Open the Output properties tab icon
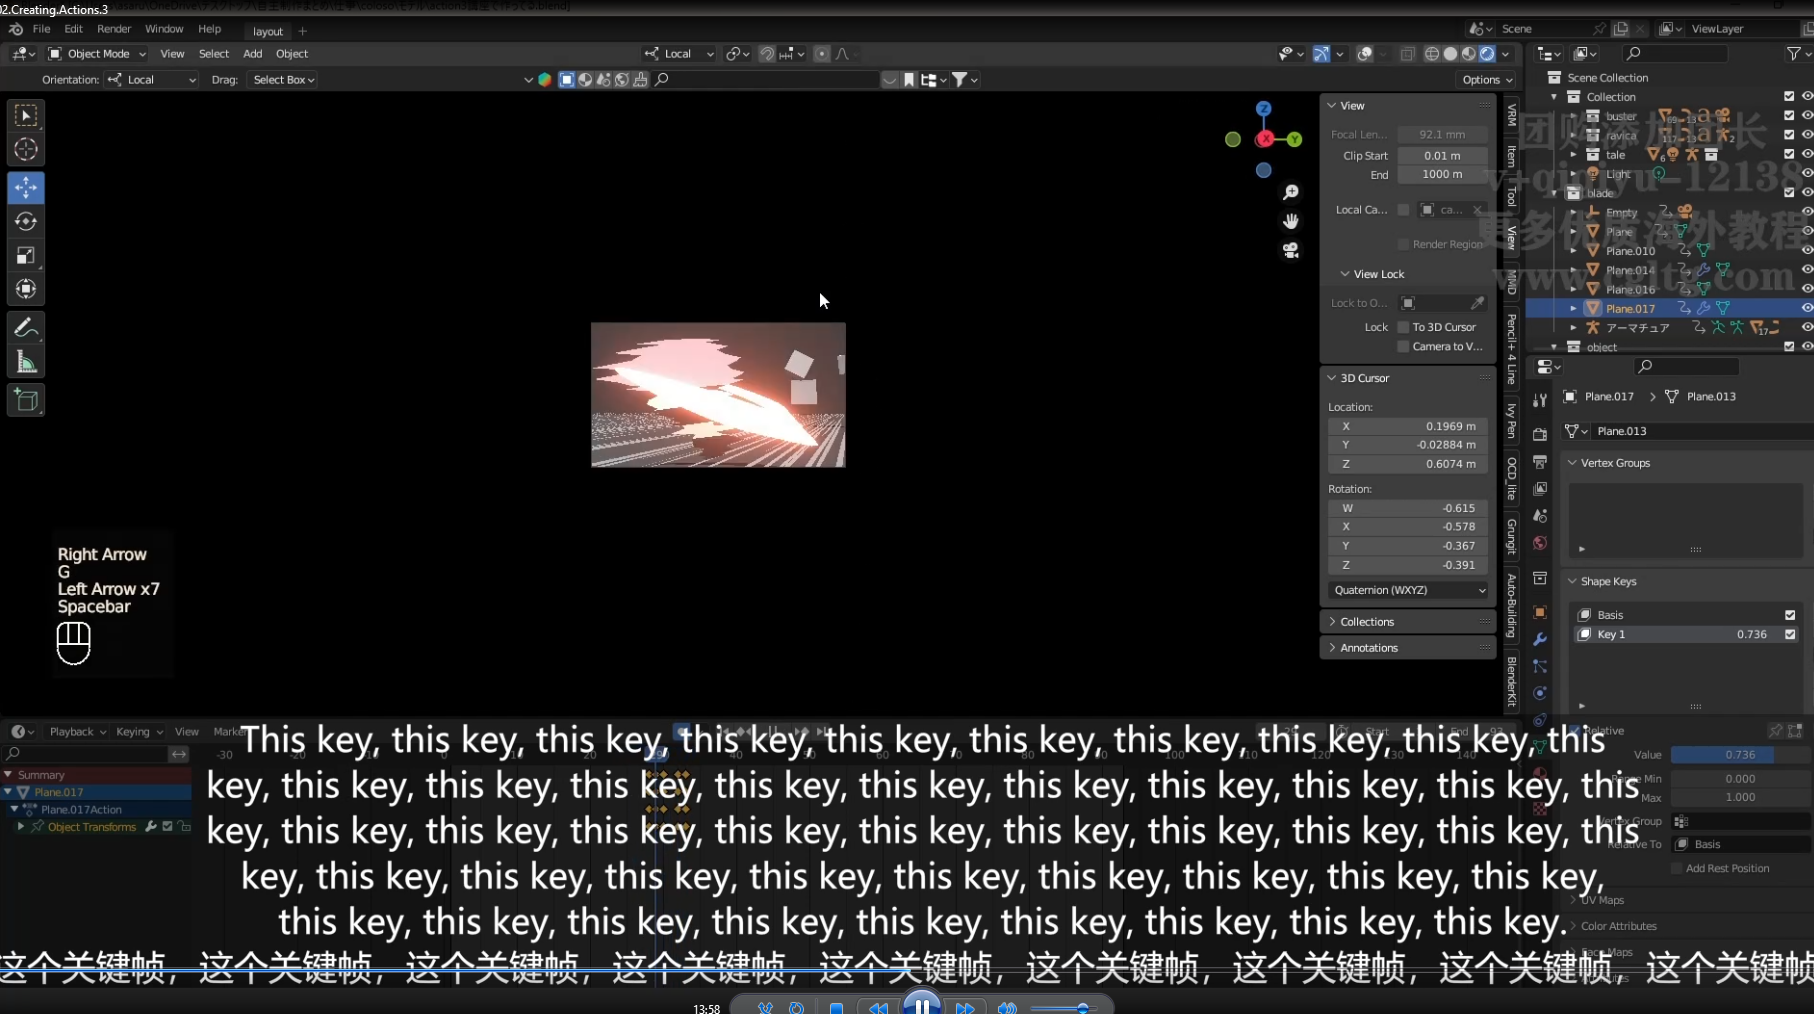Screen dimensions: 1814x1014 click(x=1540, y=462)
